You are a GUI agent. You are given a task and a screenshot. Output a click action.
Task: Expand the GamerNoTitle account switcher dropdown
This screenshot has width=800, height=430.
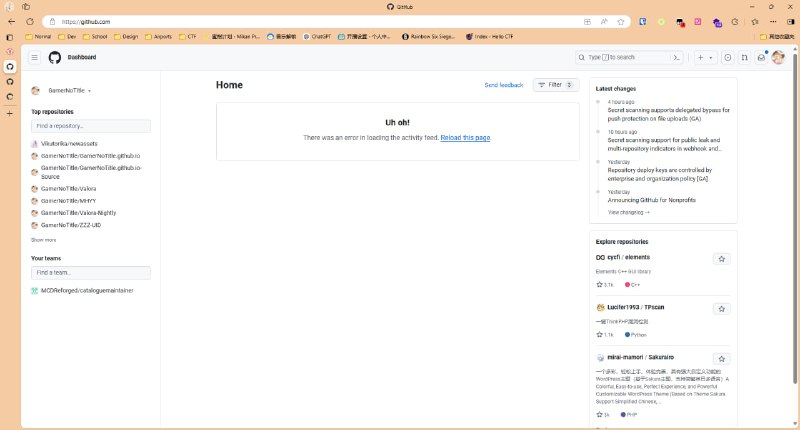(89, 91)
